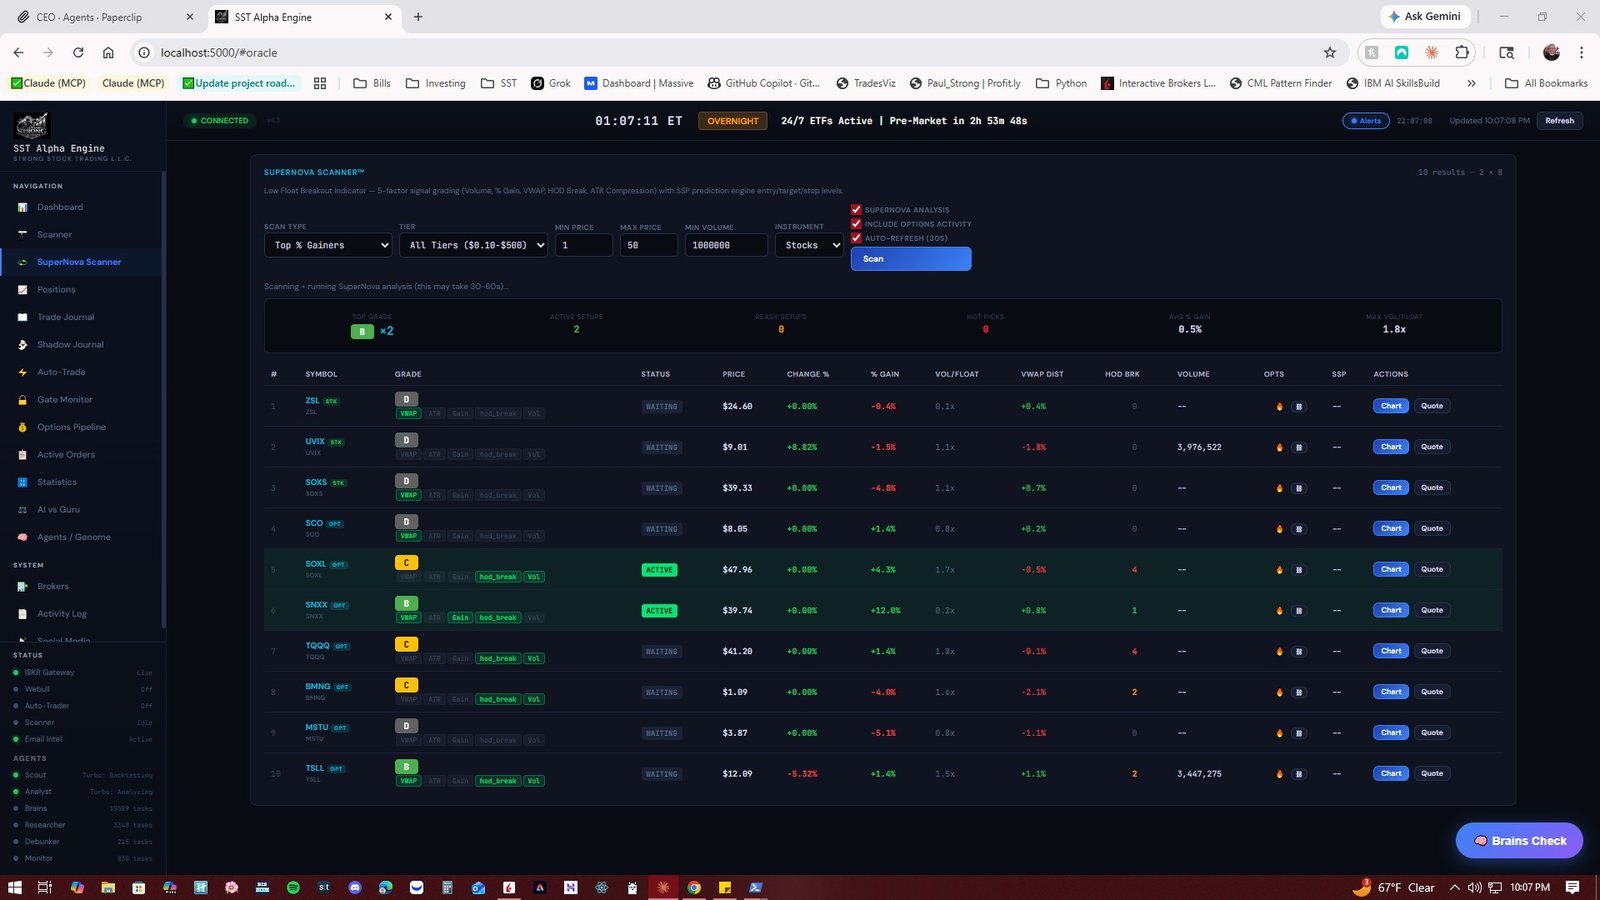Open Discord from the taskbar
The height and width of the screenshot is (900, 1600).
coord(355,887)
